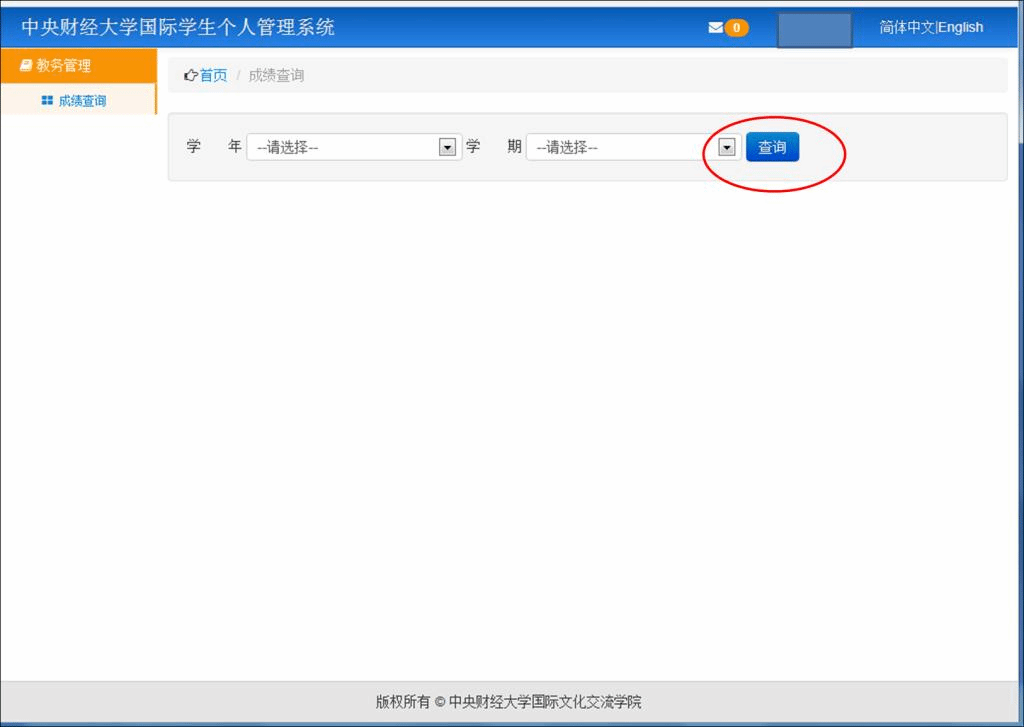Click the grid icon beside sidebar 成绩查询
Screen dimensions: 1024x727
point(46,101)
